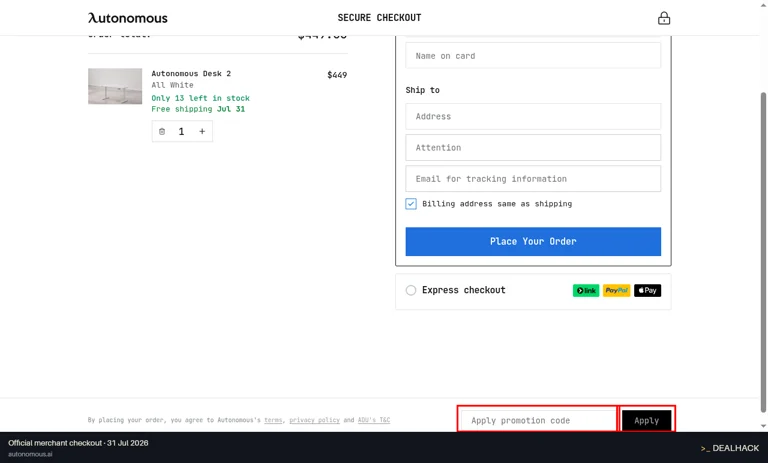Select the PayPal payment icon
Screen dimensions: 768x463
pos(616,291)
